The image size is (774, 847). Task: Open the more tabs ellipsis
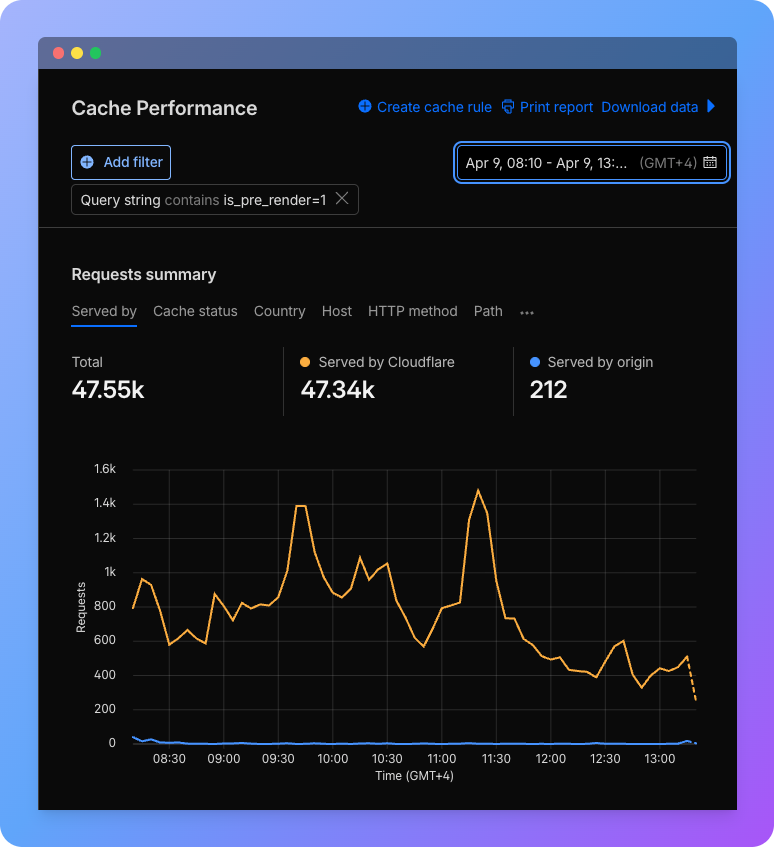pyautogui.click(x=527, y=313)
